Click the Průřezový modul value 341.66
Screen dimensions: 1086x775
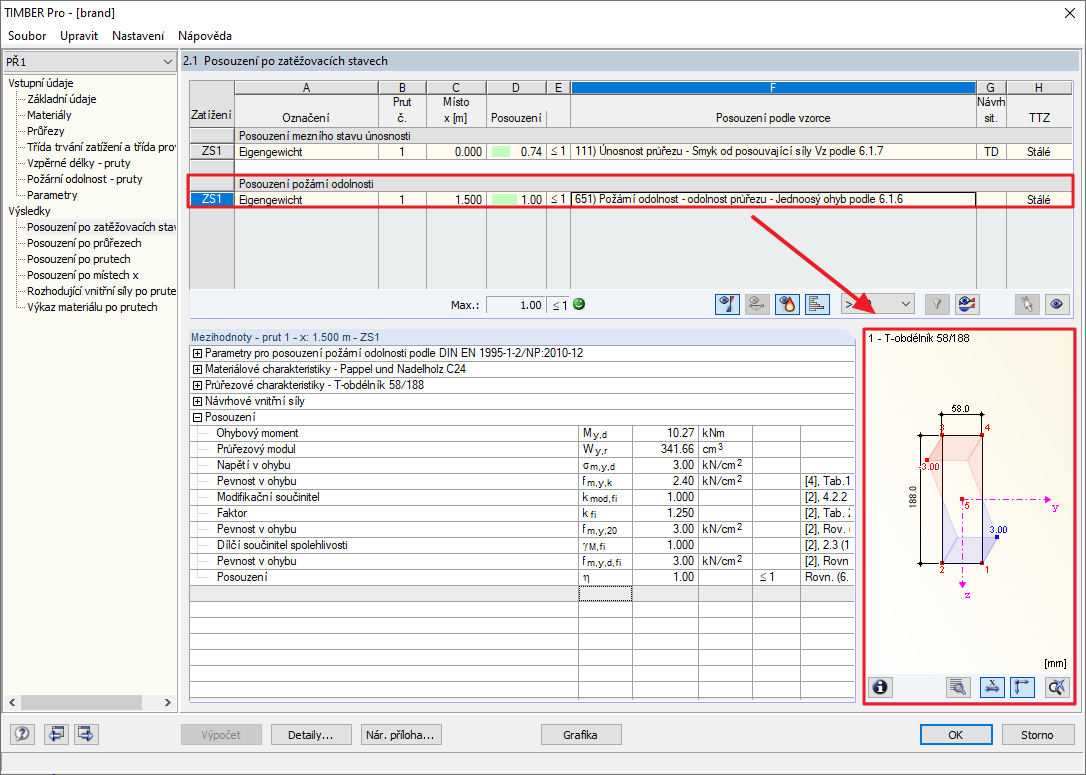point(666,449)
